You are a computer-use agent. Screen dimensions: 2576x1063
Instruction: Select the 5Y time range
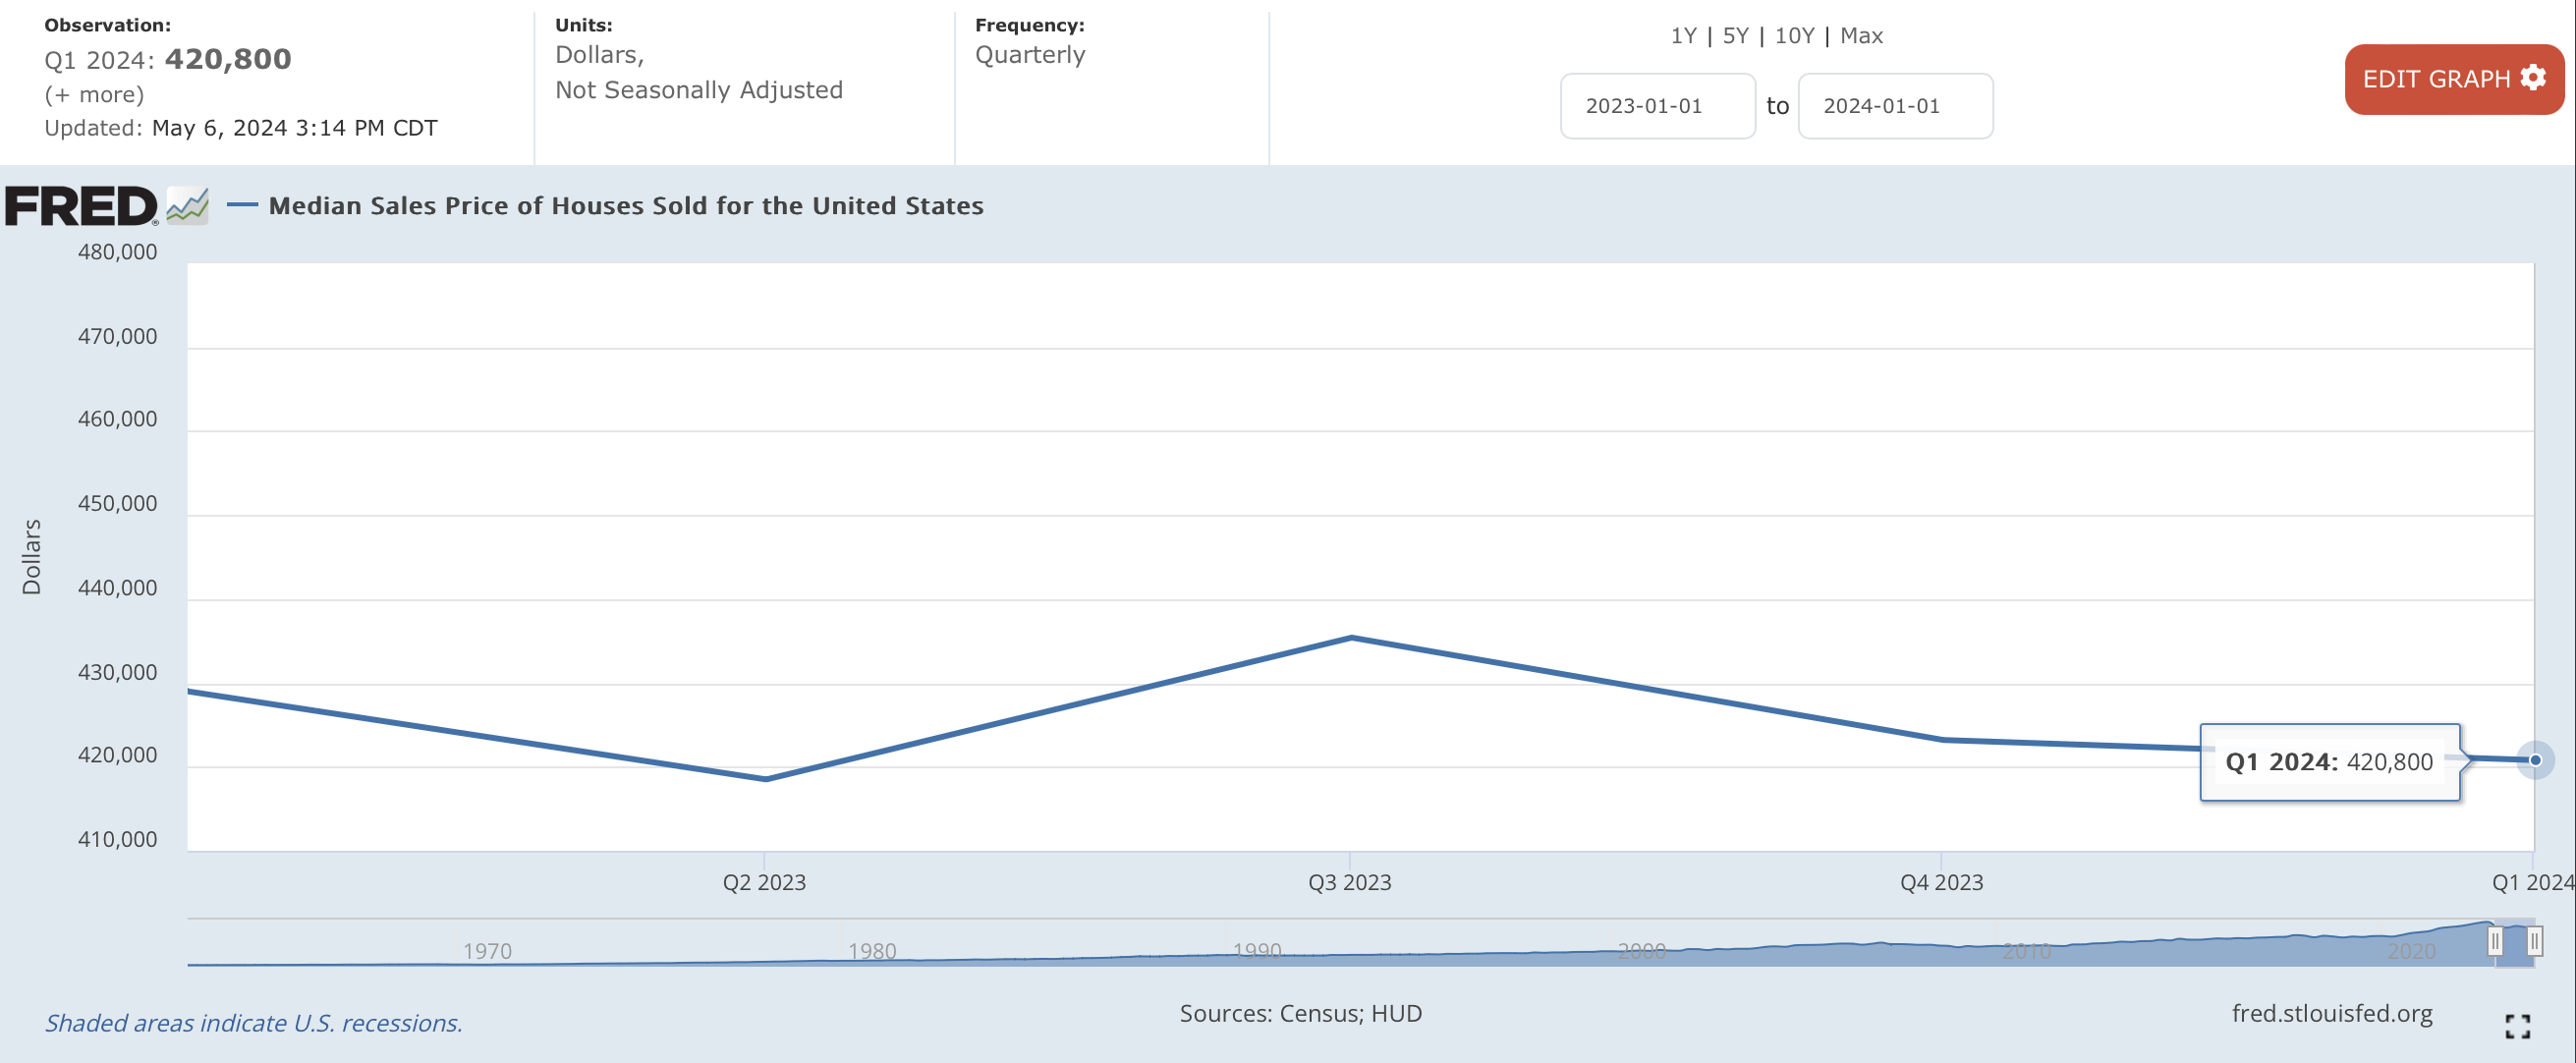pyautogui.click(x=1735, y=36)
